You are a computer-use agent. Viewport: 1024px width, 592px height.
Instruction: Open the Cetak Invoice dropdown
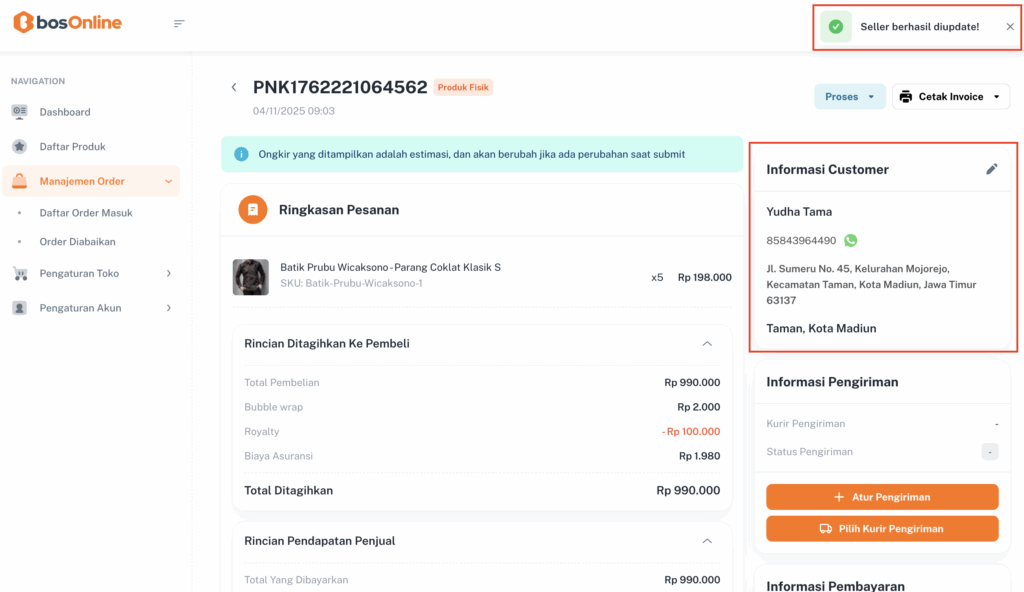(950, 97)
